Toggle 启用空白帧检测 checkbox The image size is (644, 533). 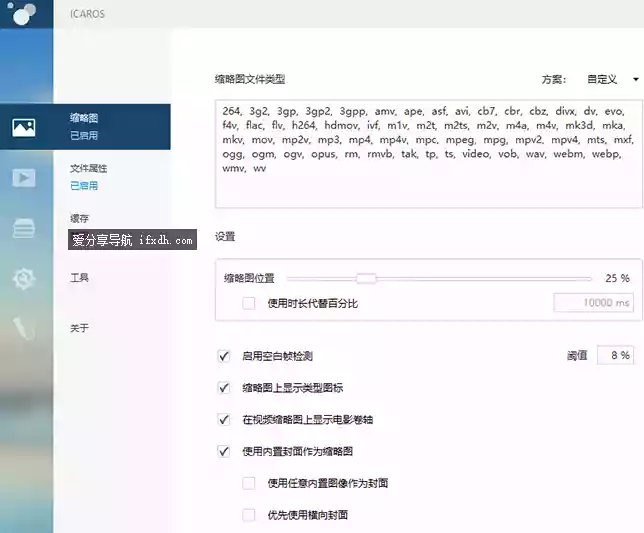pos(224,356)
